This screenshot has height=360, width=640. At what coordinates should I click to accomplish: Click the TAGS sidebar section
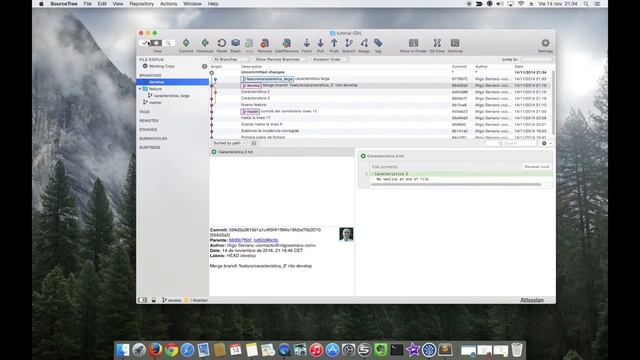144,112
